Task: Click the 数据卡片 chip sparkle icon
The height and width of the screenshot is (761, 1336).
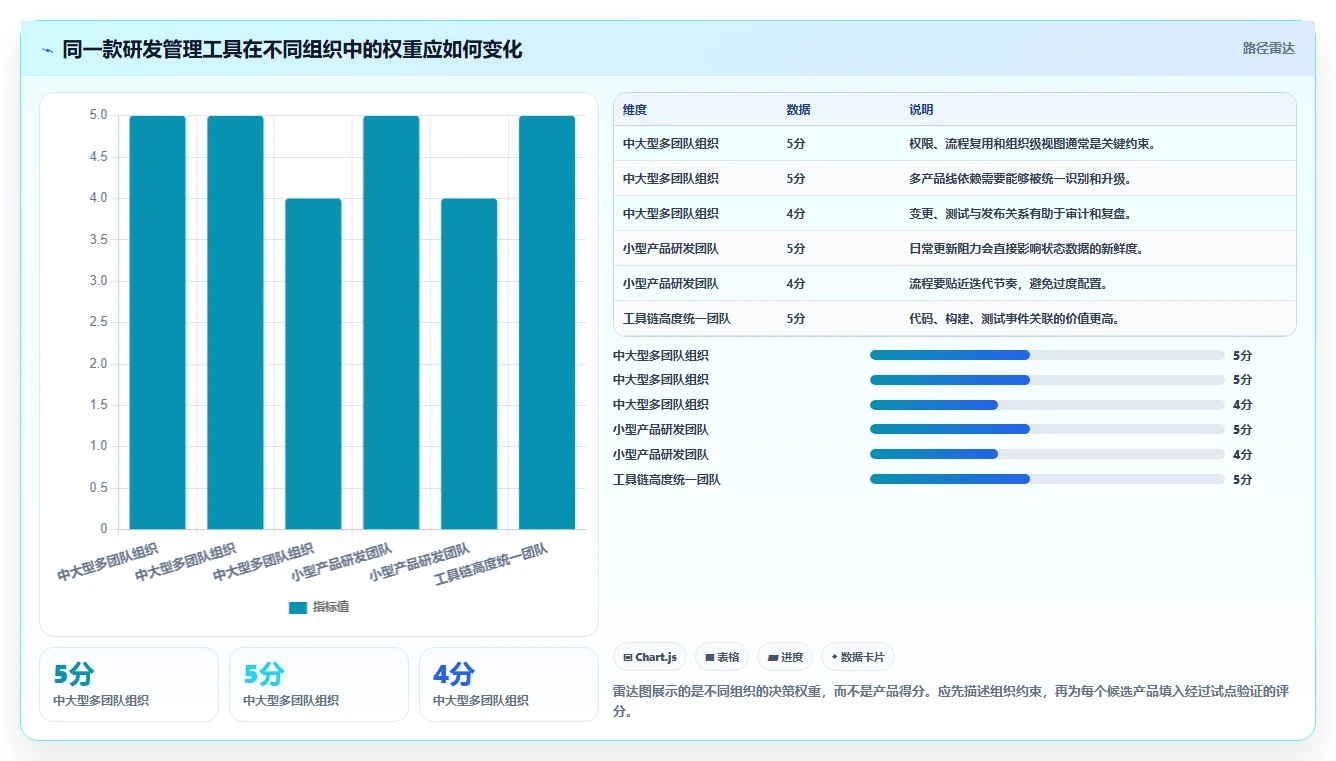Action: pyautogui.click(x=834, y=657)
